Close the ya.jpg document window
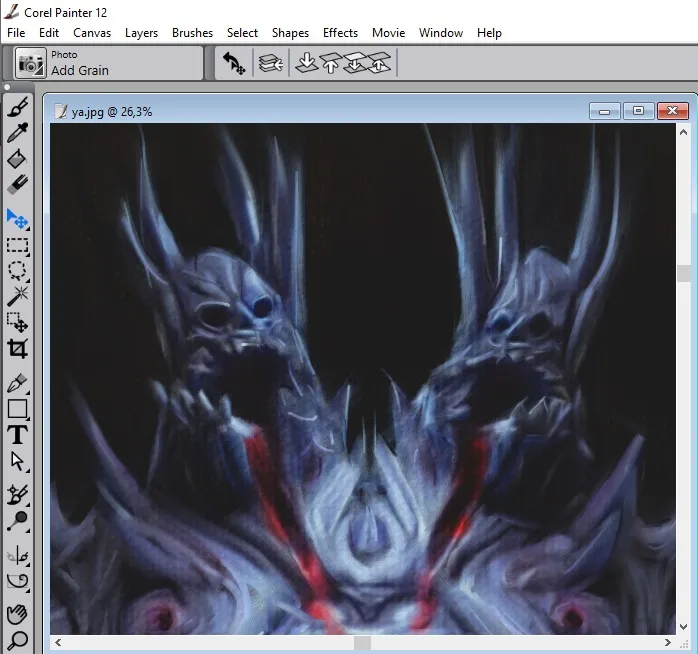The width and height of the screenshot is (698, 654). (673, 111)
